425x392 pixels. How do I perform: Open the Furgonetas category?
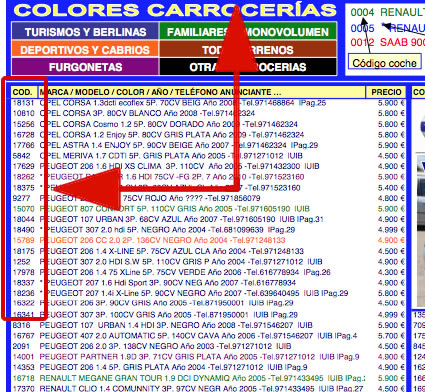click(x=85, y=67)
